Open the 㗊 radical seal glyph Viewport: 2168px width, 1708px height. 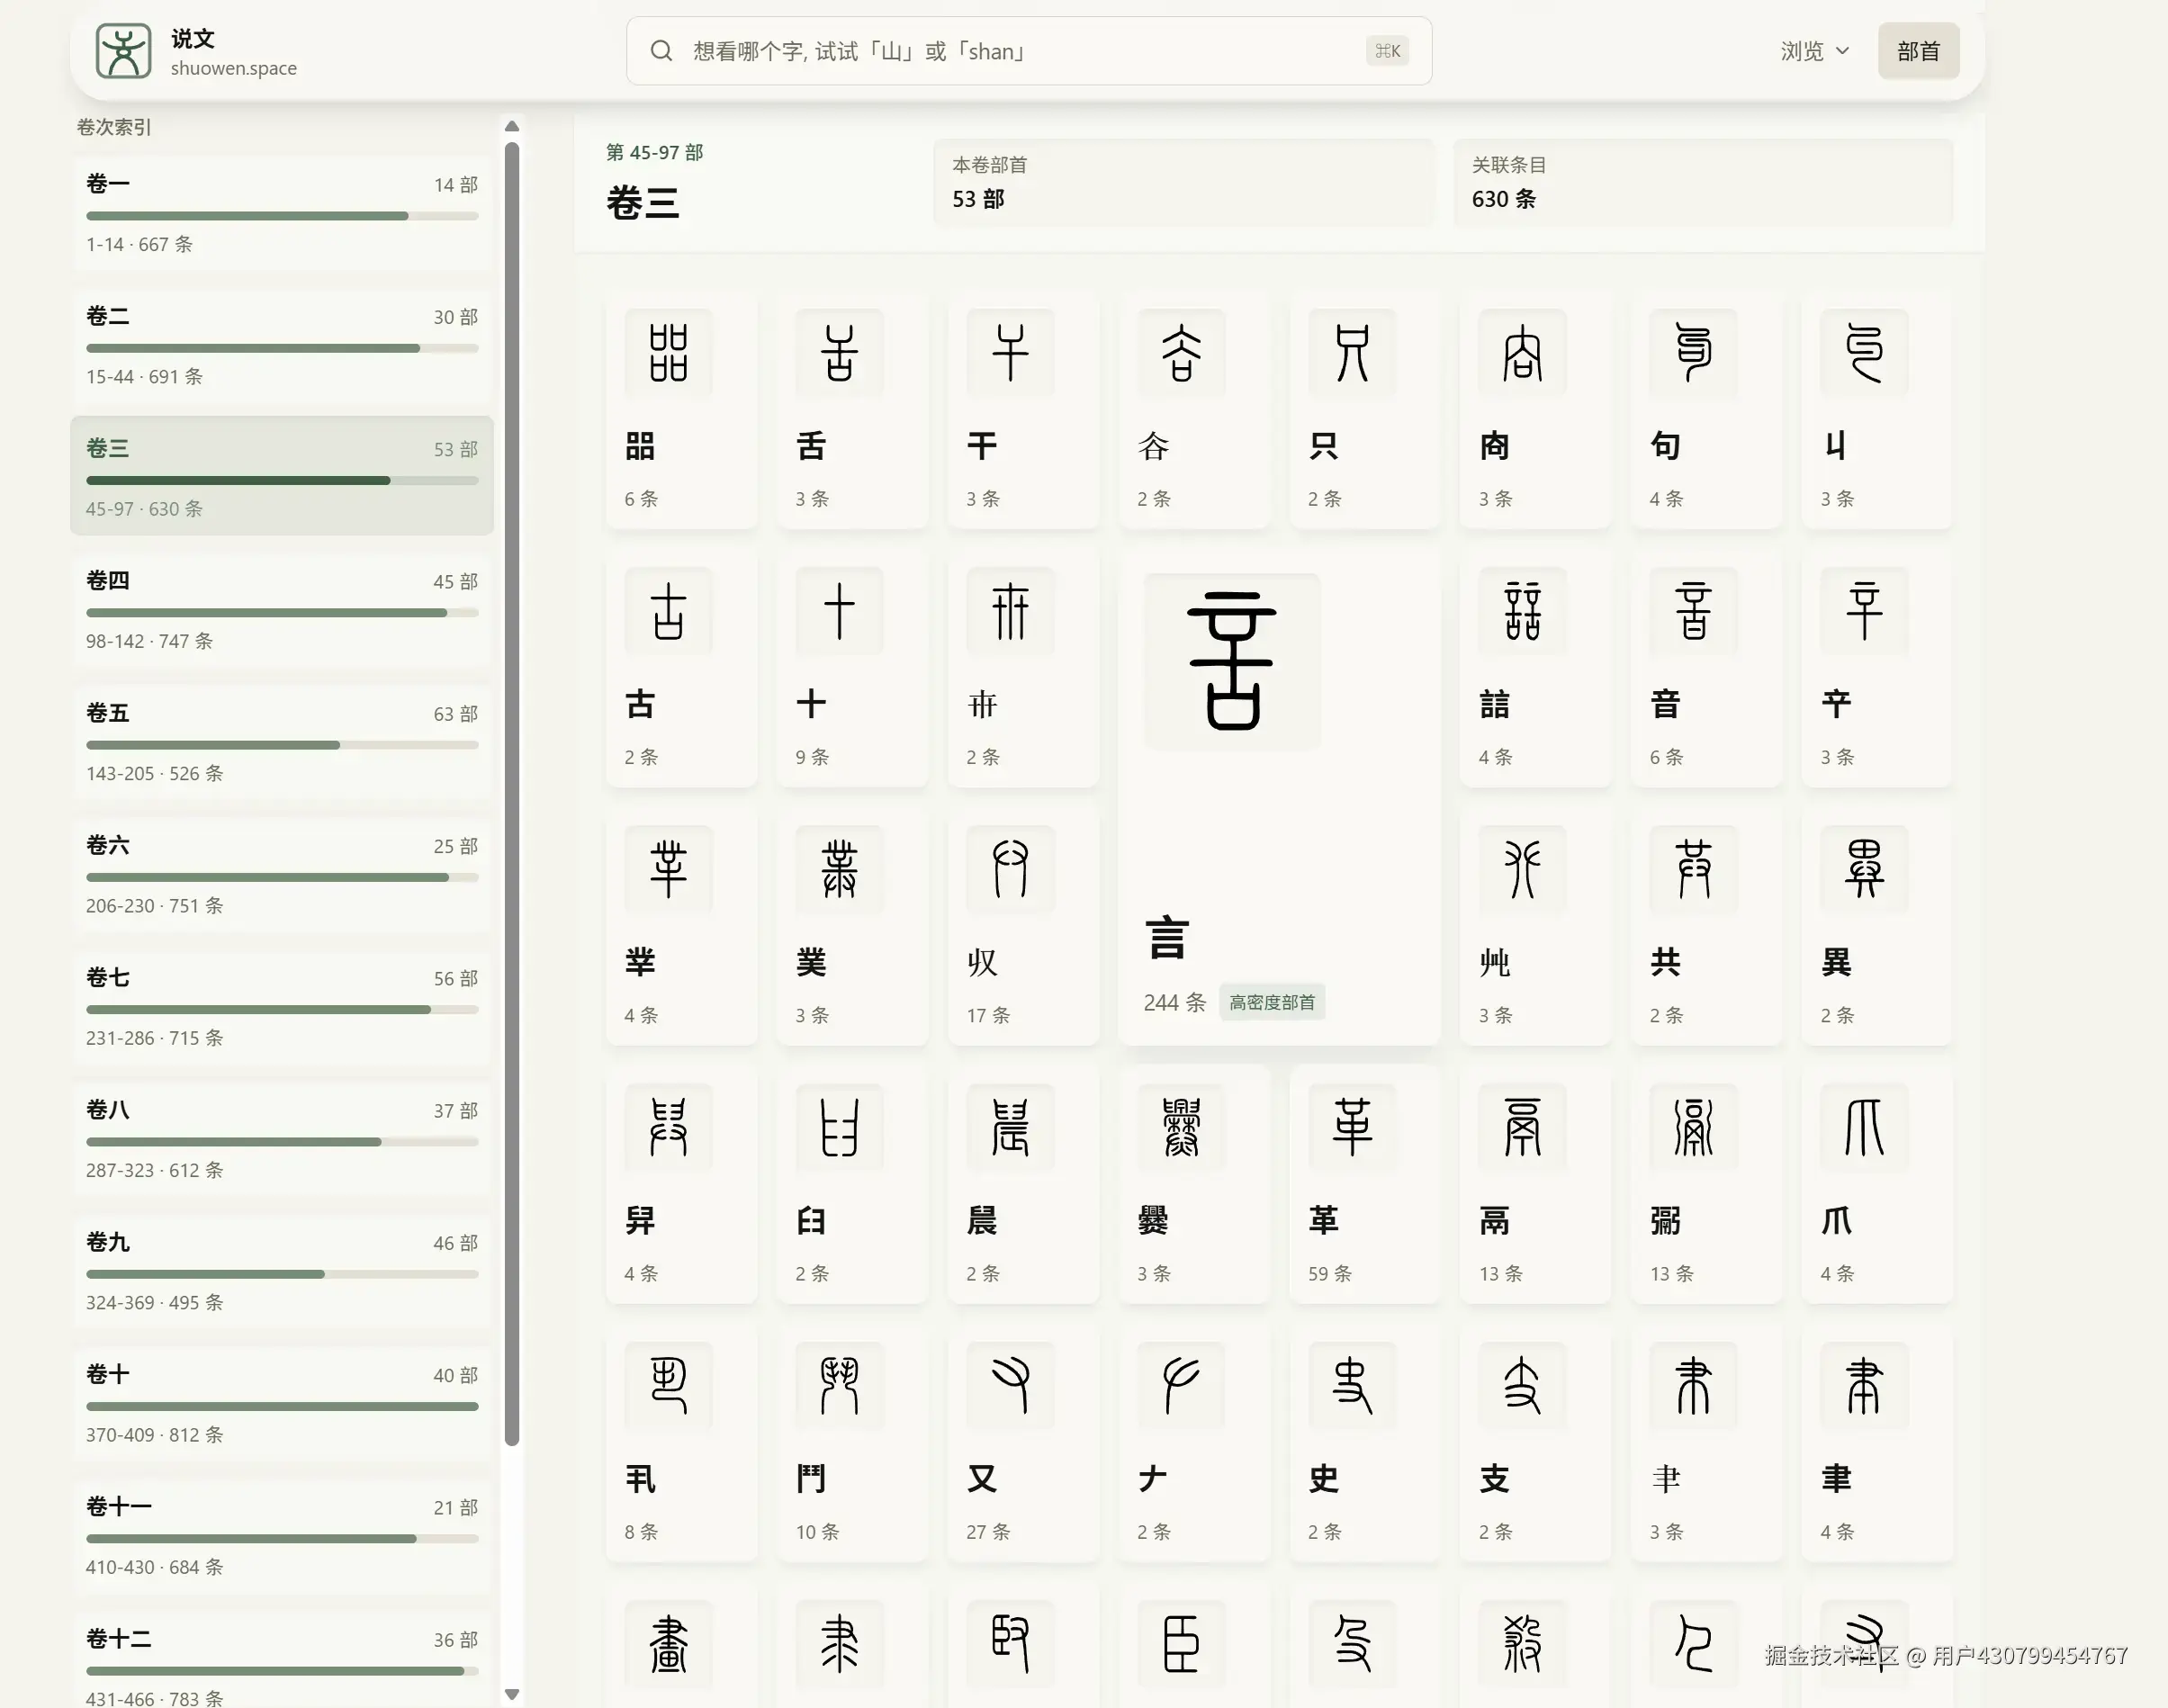[668, 353]
